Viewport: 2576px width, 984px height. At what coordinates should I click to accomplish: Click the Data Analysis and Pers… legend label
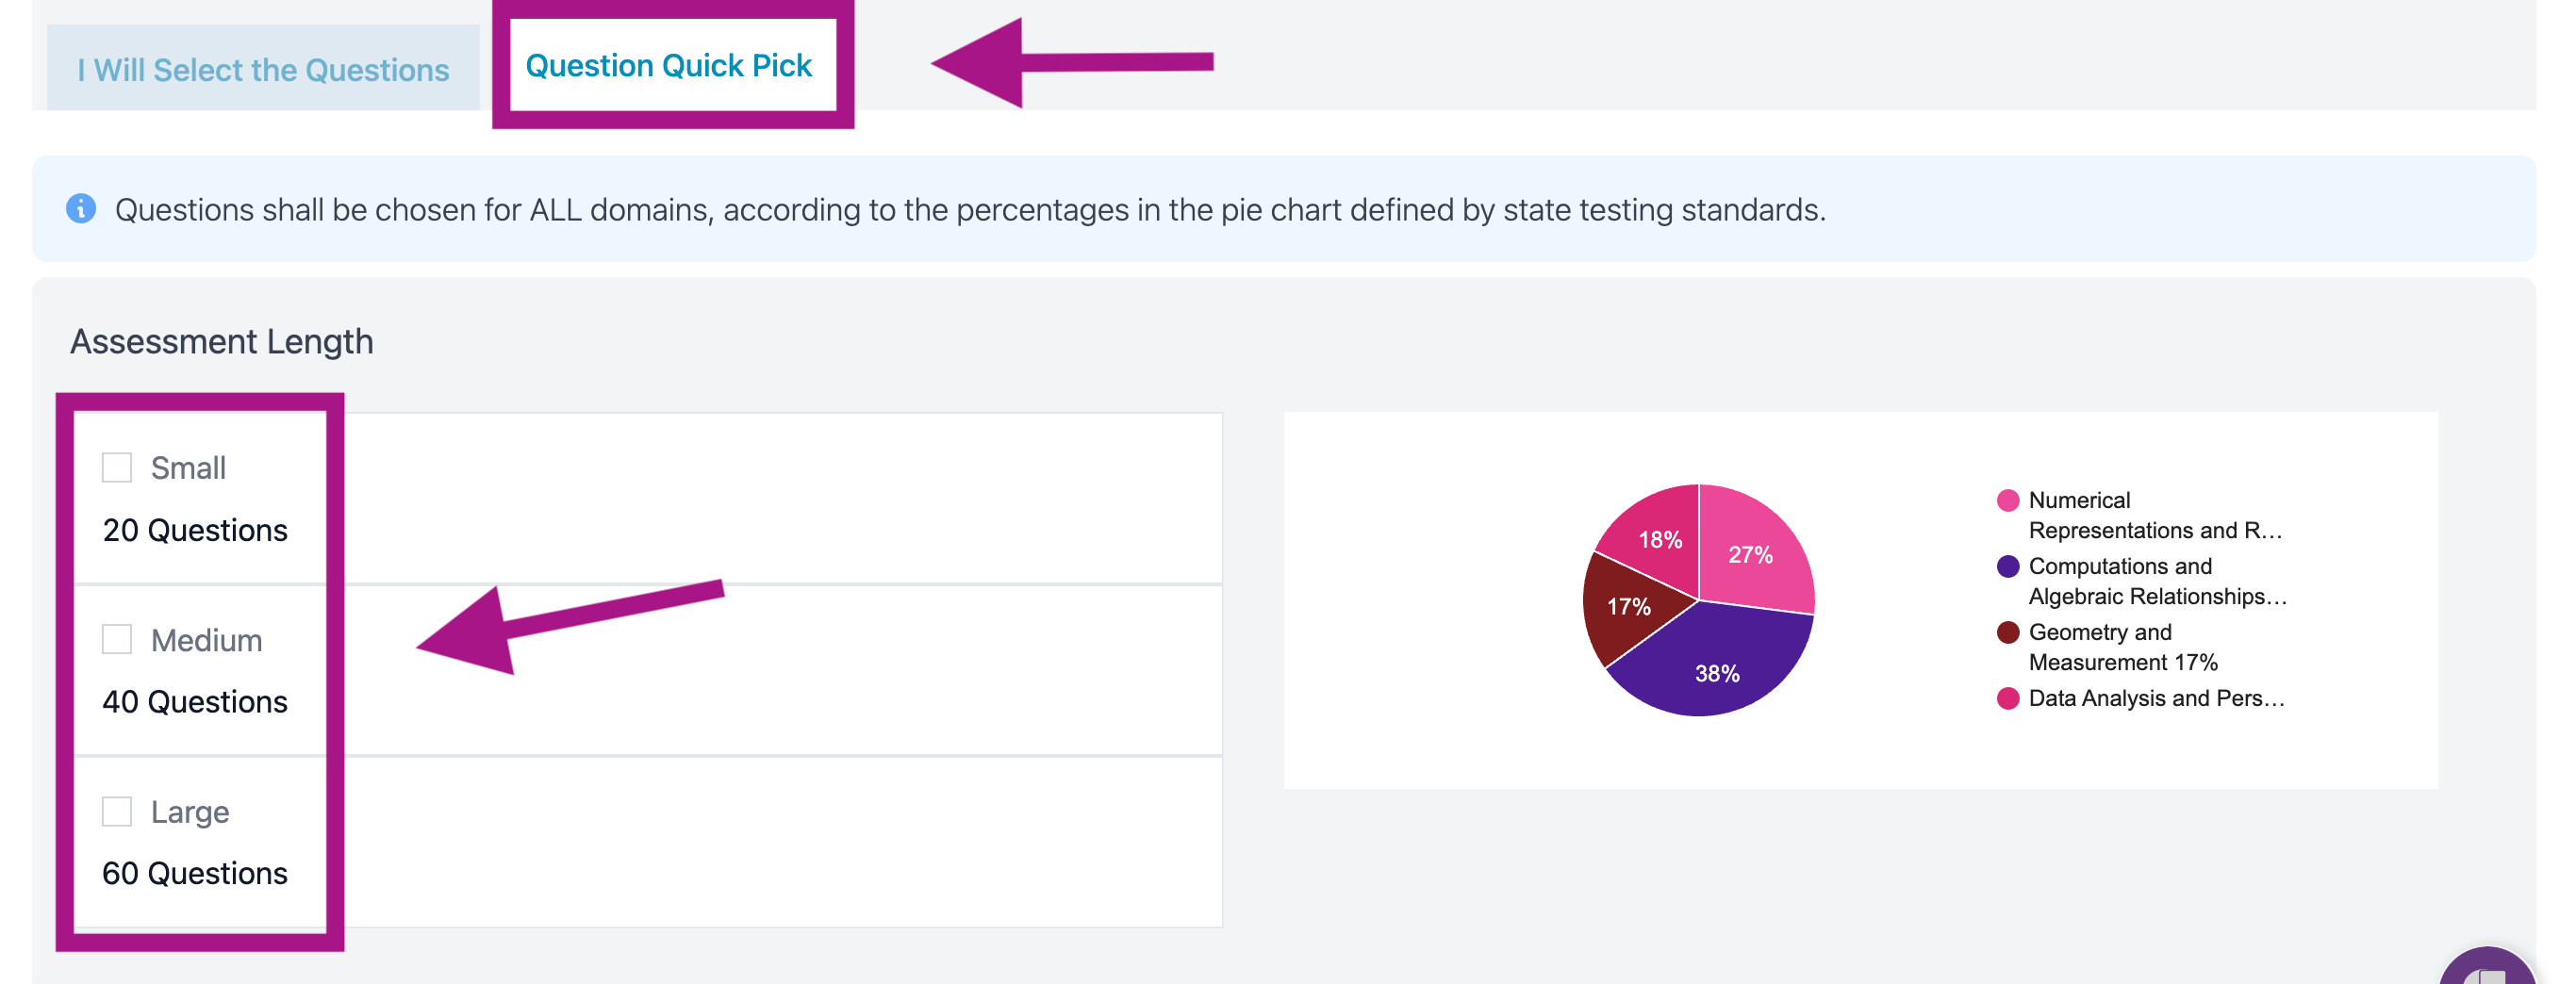2157,698
